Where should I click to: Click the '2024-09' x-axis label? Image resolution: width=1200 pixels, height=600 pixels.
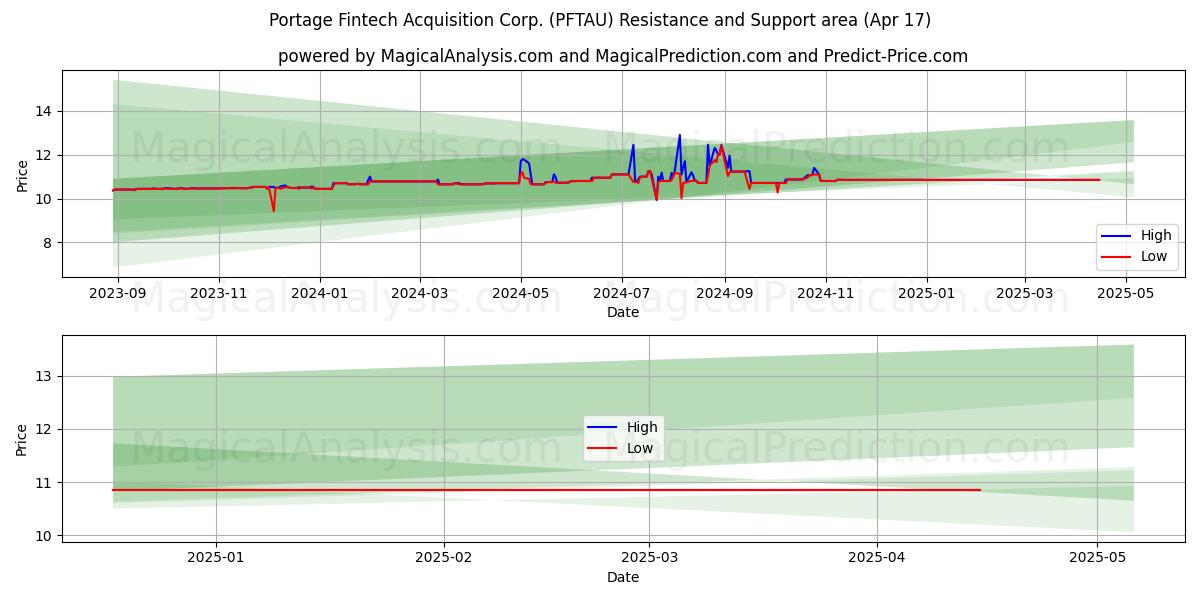click(x=724, y=294)
